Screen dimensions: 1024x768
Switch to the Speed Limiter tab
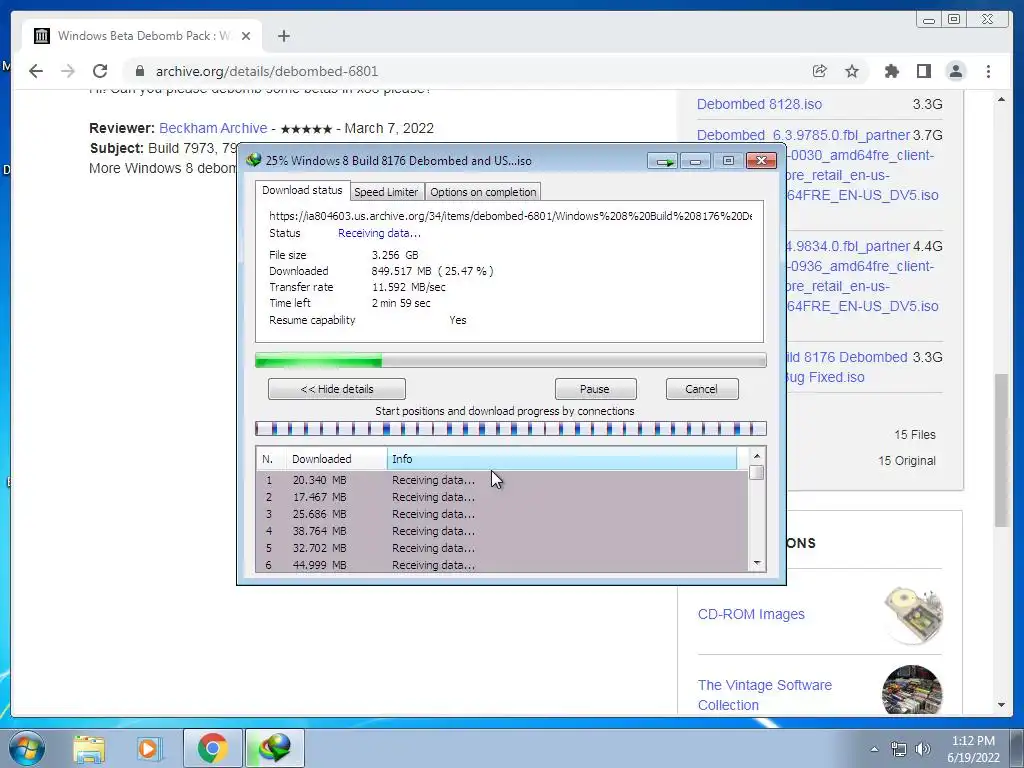click(x=386, y=192)
